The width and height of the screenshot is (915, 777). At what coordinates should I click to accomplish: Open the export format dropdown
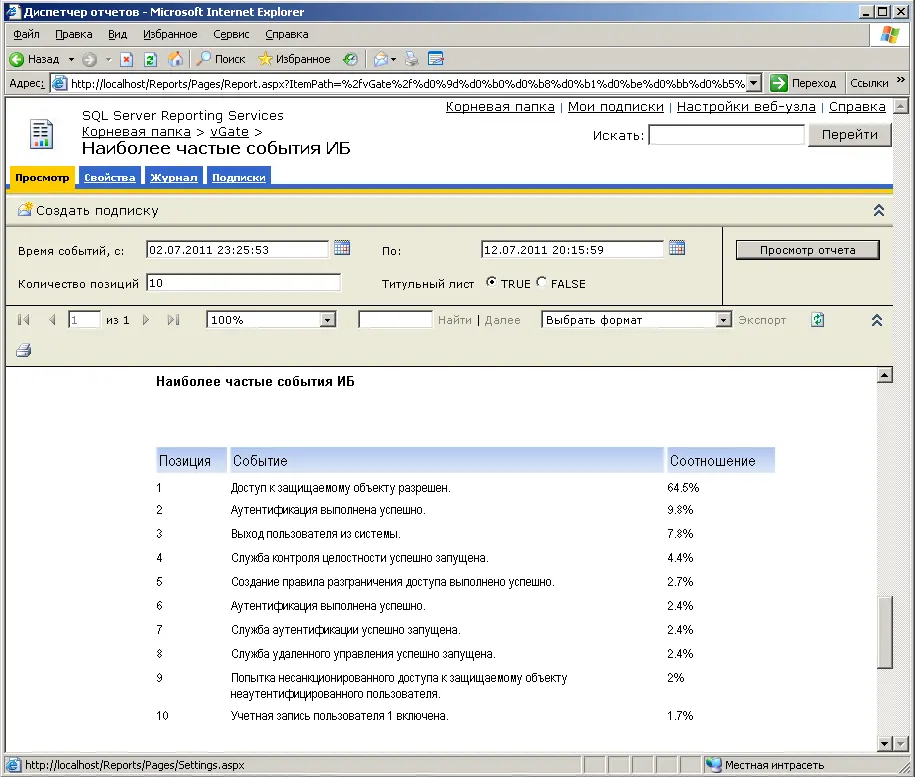[x=725, y=320]
